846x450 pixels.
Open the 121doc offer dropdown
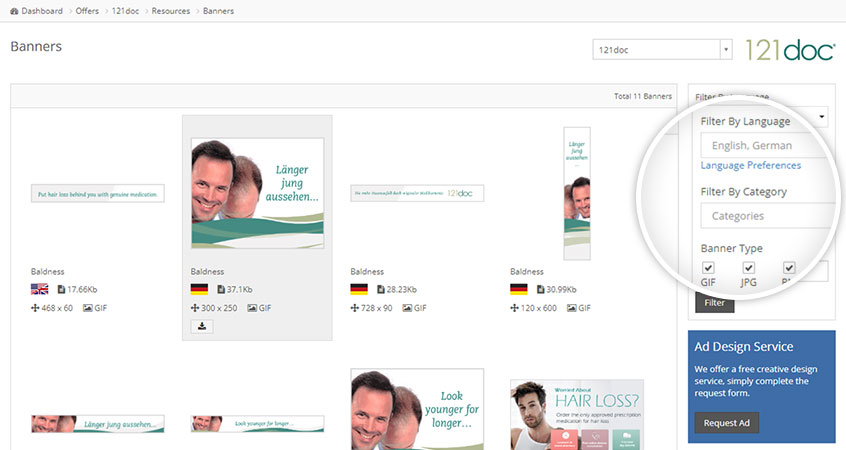tap(662, 49)
